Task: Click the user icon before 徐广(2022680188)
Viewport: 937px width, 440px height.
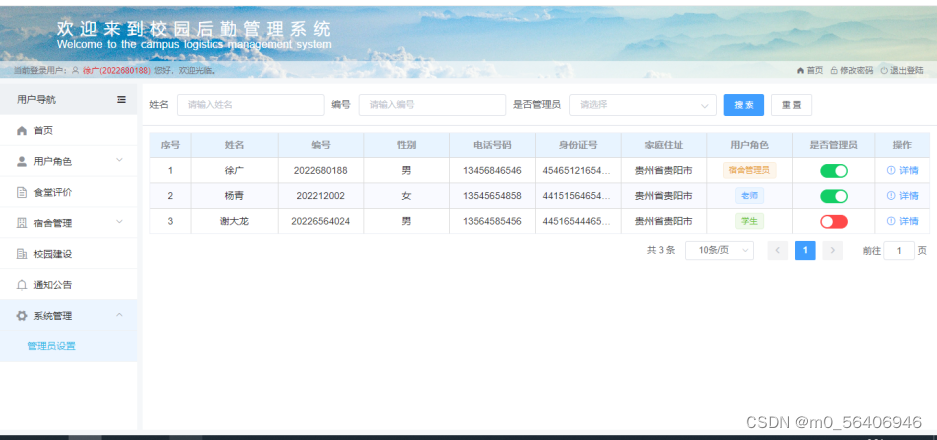Action: coord(75,70)
